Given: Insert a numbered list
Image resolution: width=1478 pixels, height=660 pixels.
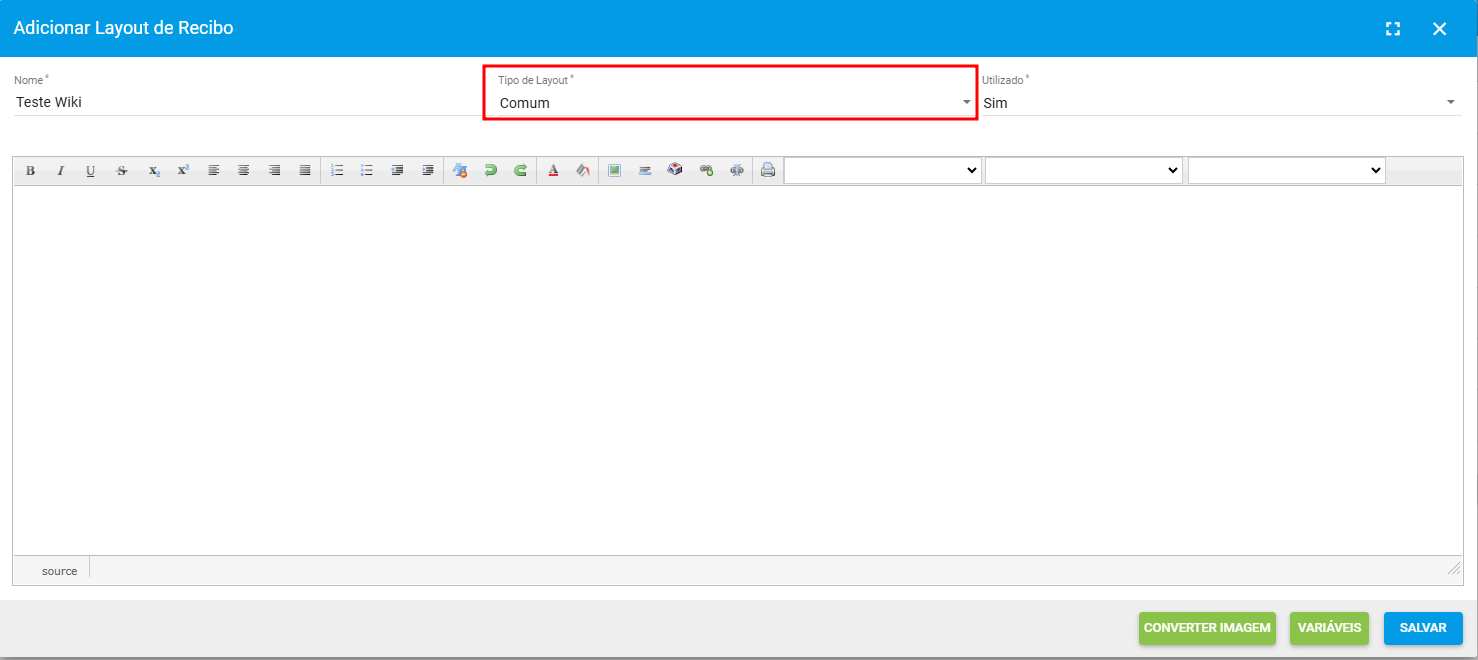Looking at the screenshot, I should tap(337, 171).
